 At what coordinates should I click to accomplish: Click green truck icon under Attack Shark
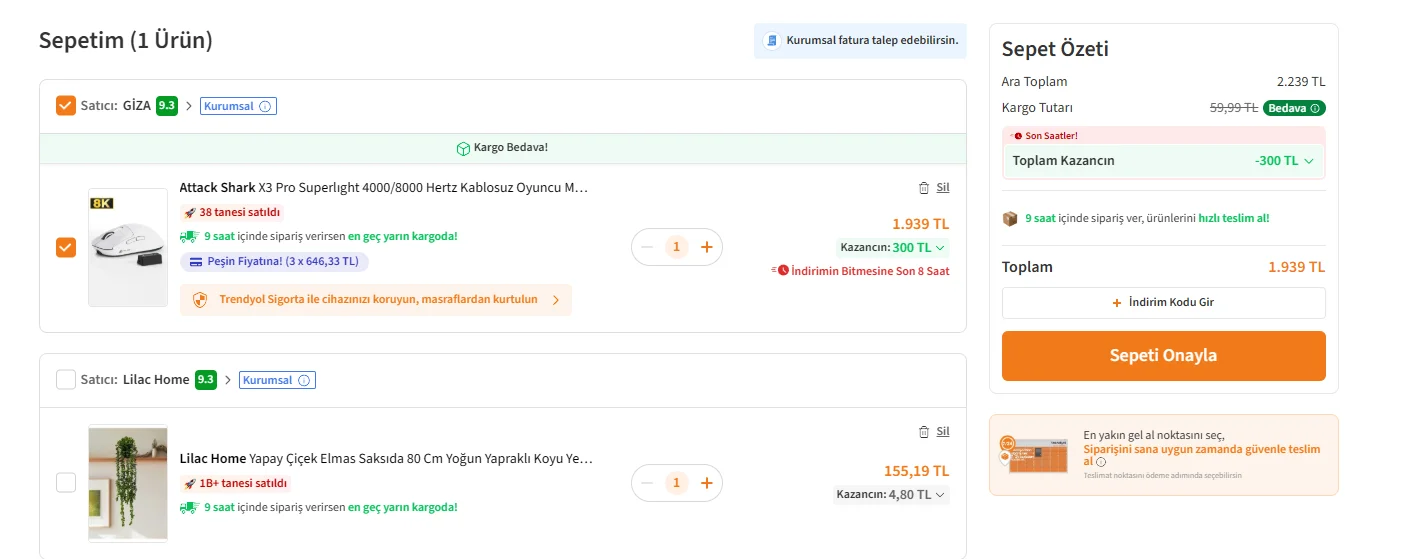pyautogui.click(x=189, y=237)
